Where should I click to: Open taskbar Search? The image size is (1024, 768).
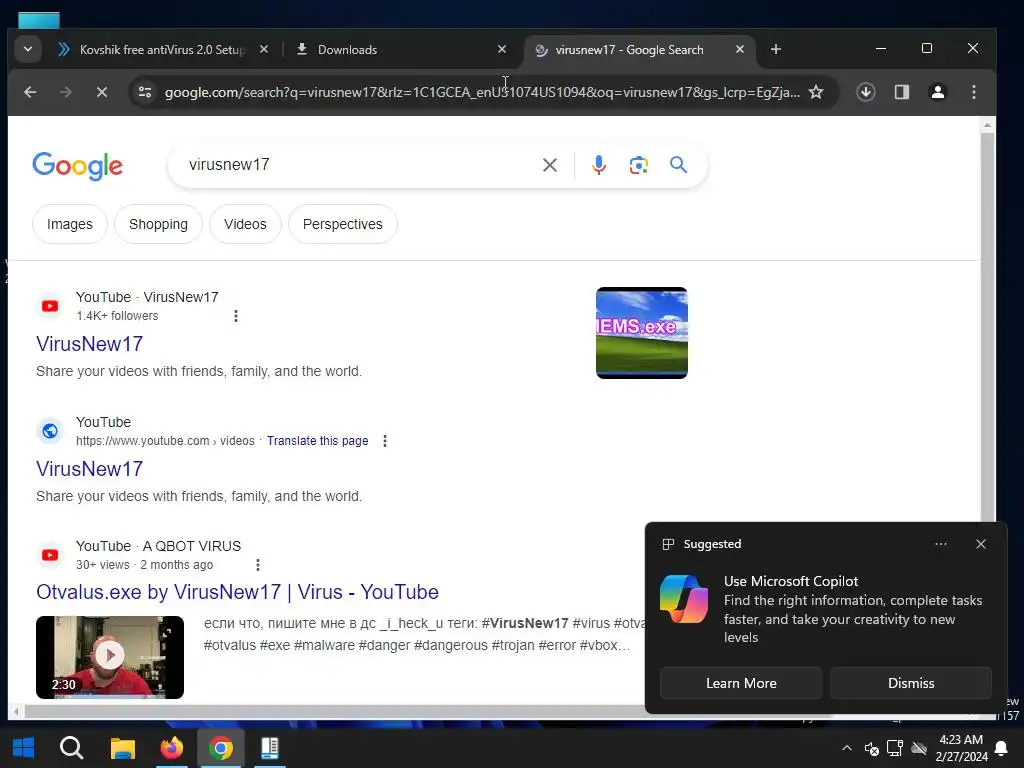coord(71,748)
